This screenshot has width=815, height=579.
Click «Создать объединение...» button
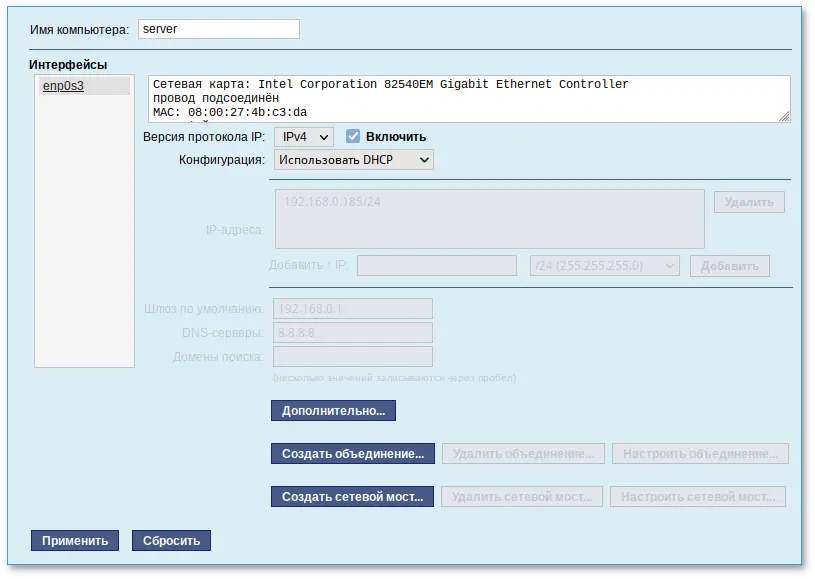point(352,453)
